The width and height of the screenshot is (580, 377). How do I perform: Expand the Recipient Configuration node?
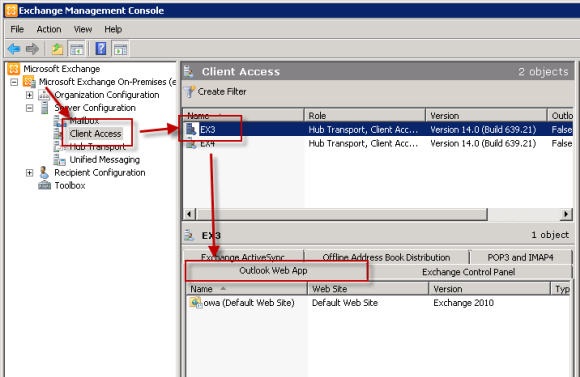30,173
